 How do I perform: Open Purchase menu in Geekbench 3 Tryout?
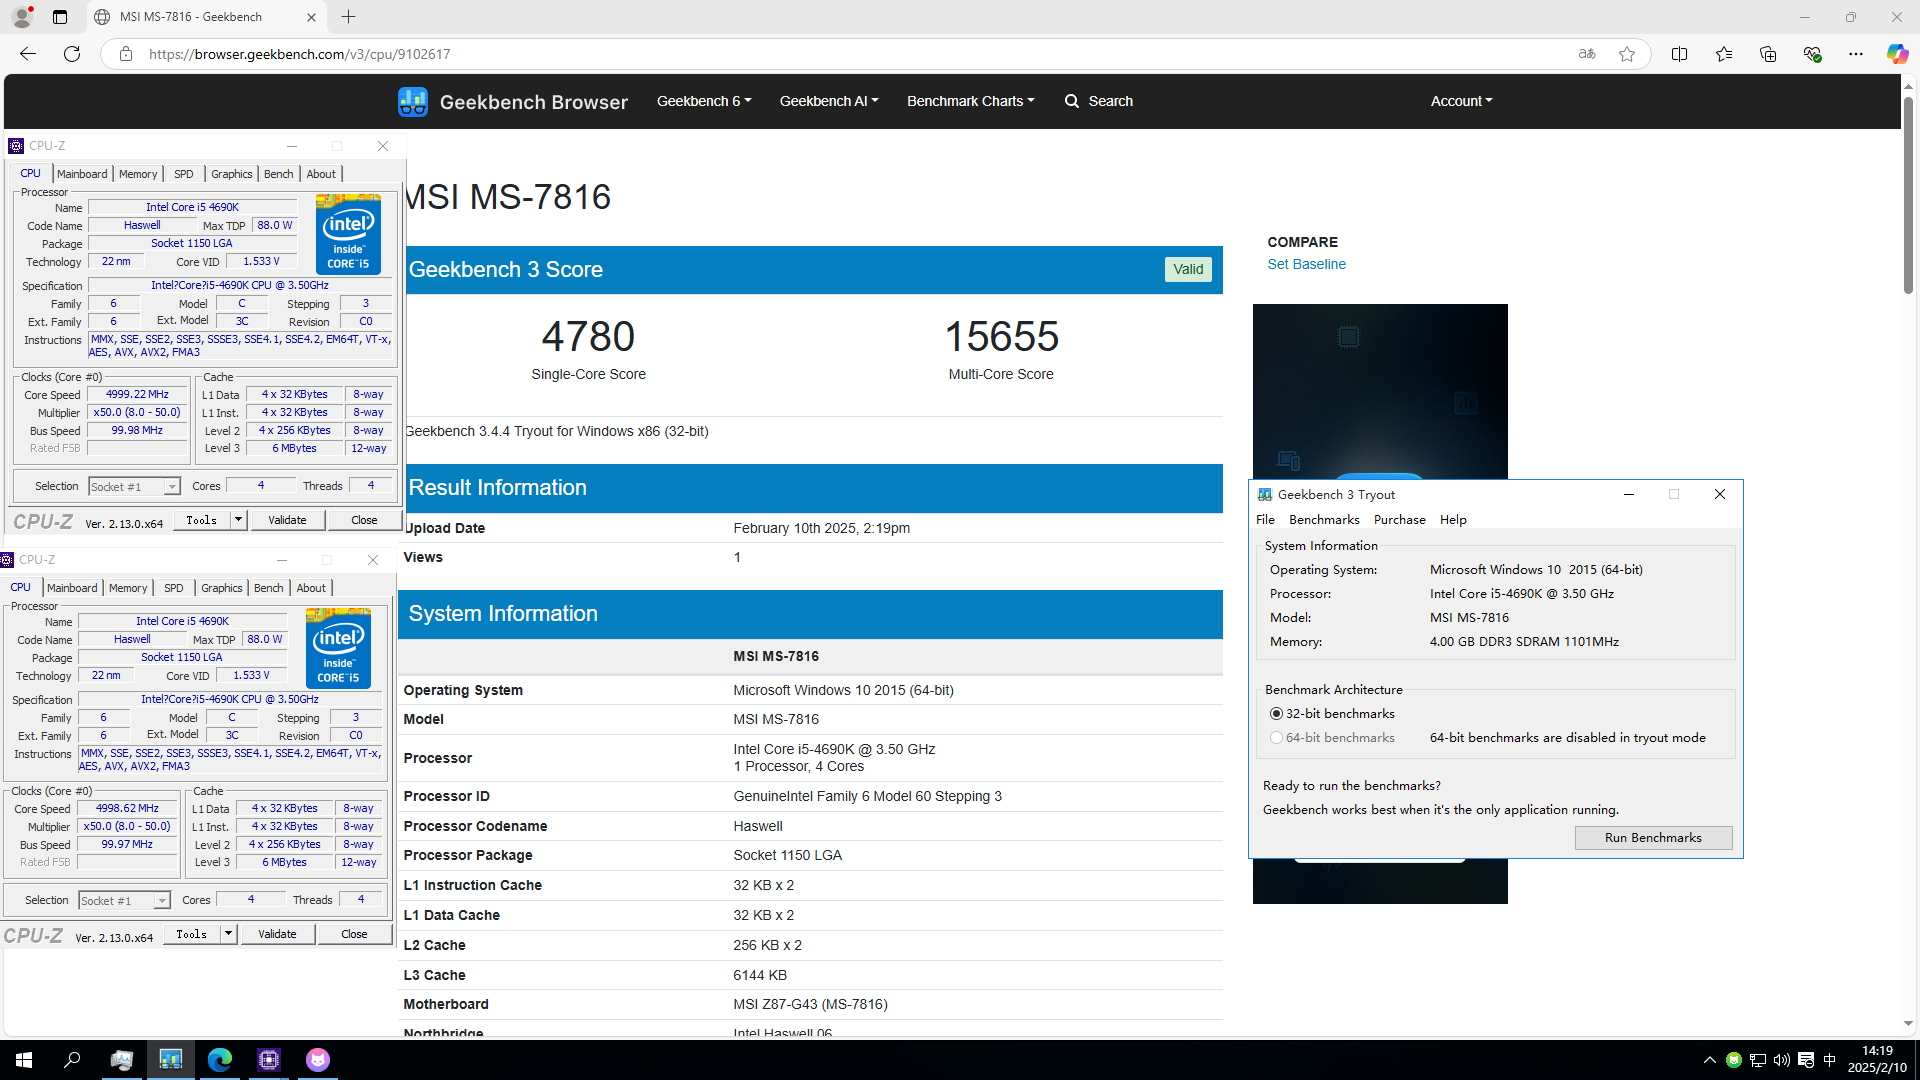pos(1399,520)
